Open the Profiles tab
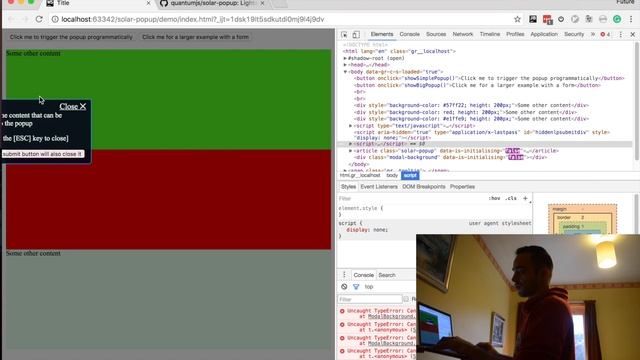This screenshot has height=360, width=640. tap(515, 34)
